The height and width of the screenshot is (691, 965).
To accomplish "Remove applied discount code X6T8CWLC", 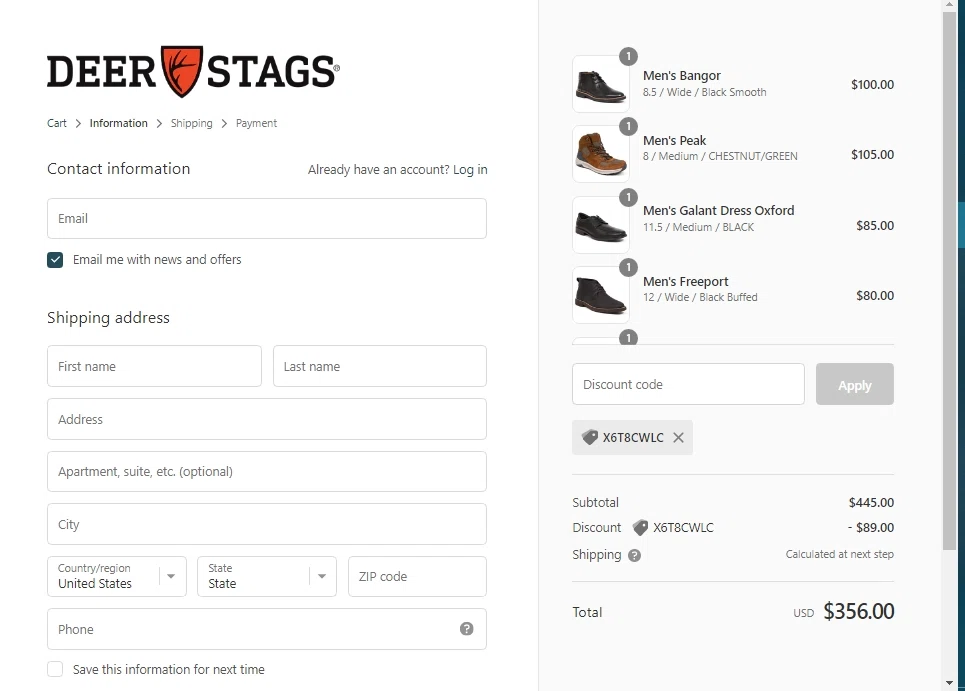I will pos(678,437).
